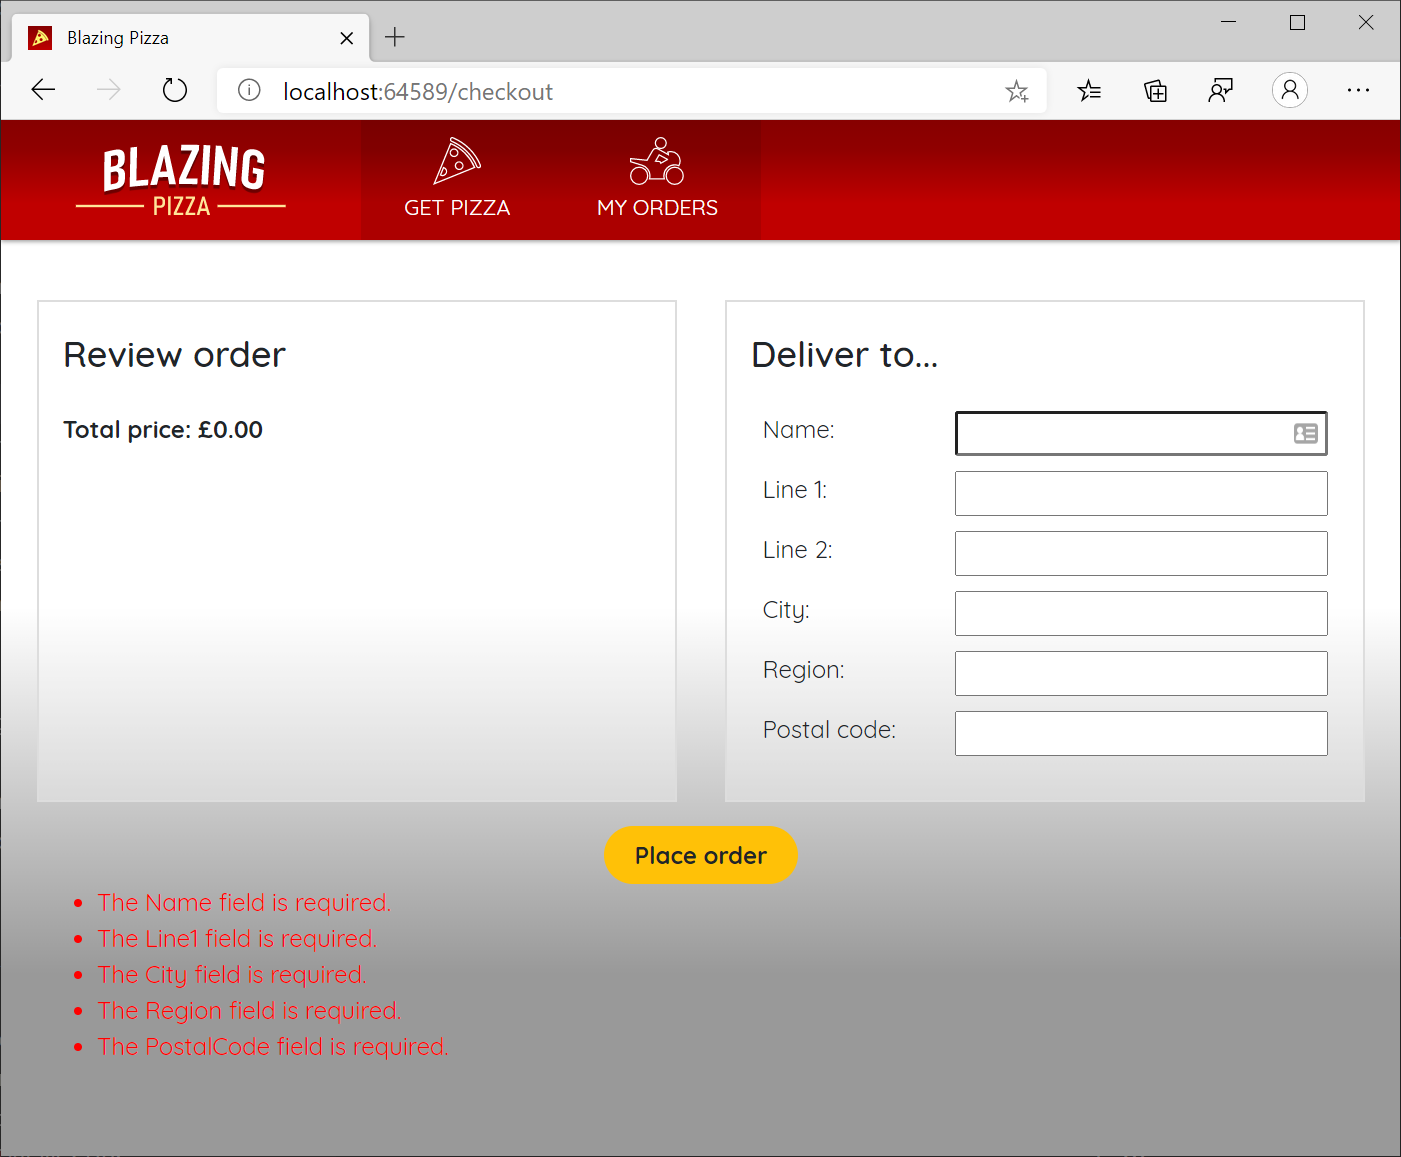1401x1157 pixels.
Task: Click the 'Postal code:' label
Action: [x=829, y=730]
